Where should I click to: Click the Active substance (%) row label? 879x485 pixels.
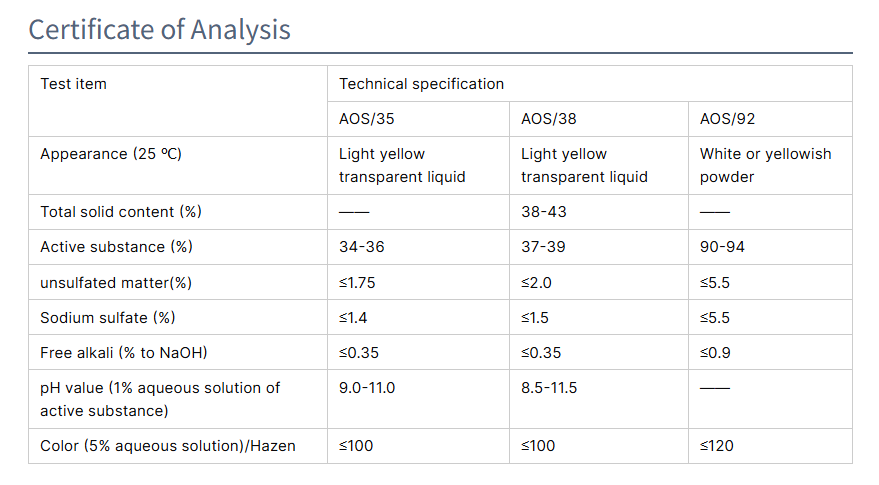click(116, 247)
